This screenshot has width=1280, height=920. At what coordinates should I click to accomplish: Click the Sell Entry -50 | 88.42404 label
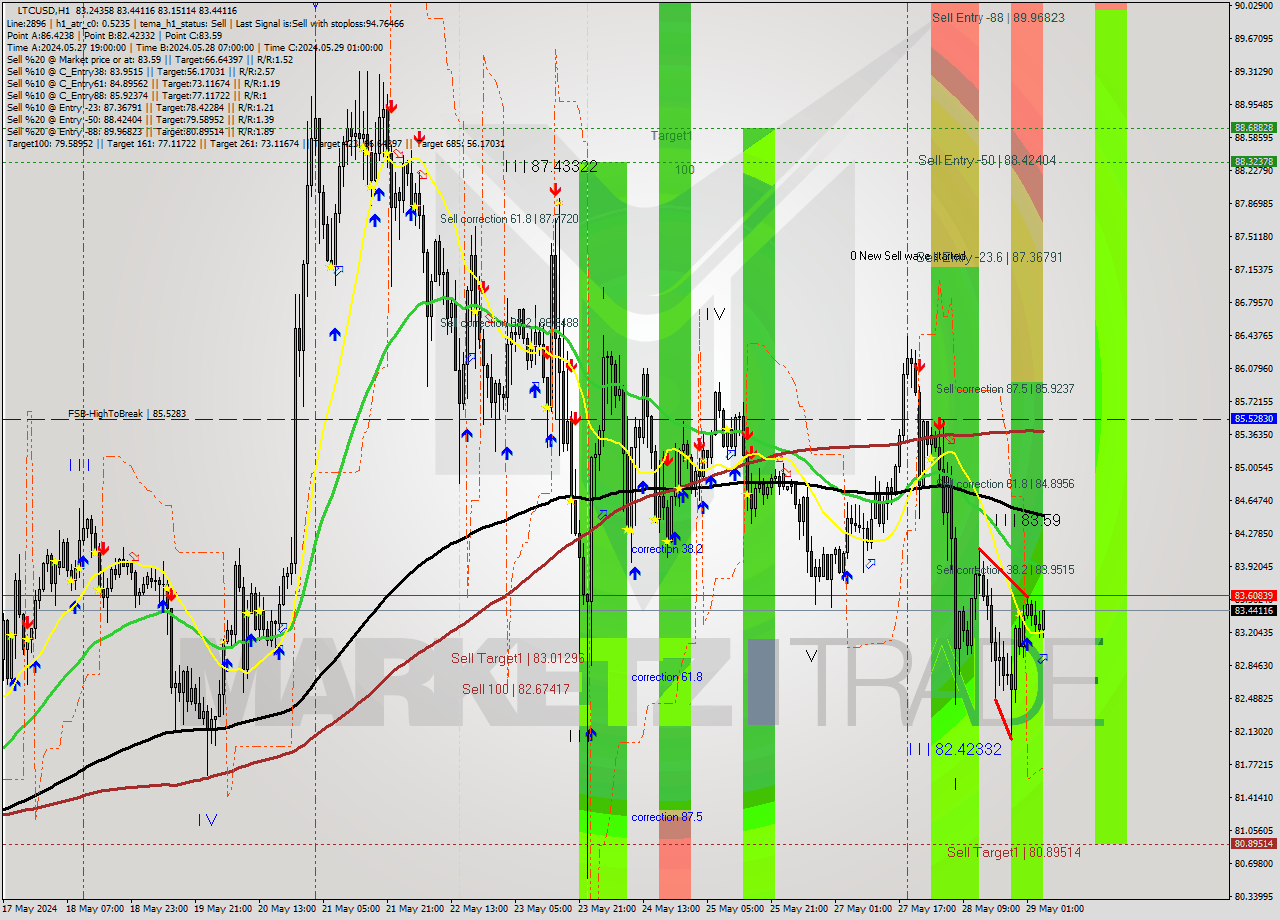tap(987, 160)
